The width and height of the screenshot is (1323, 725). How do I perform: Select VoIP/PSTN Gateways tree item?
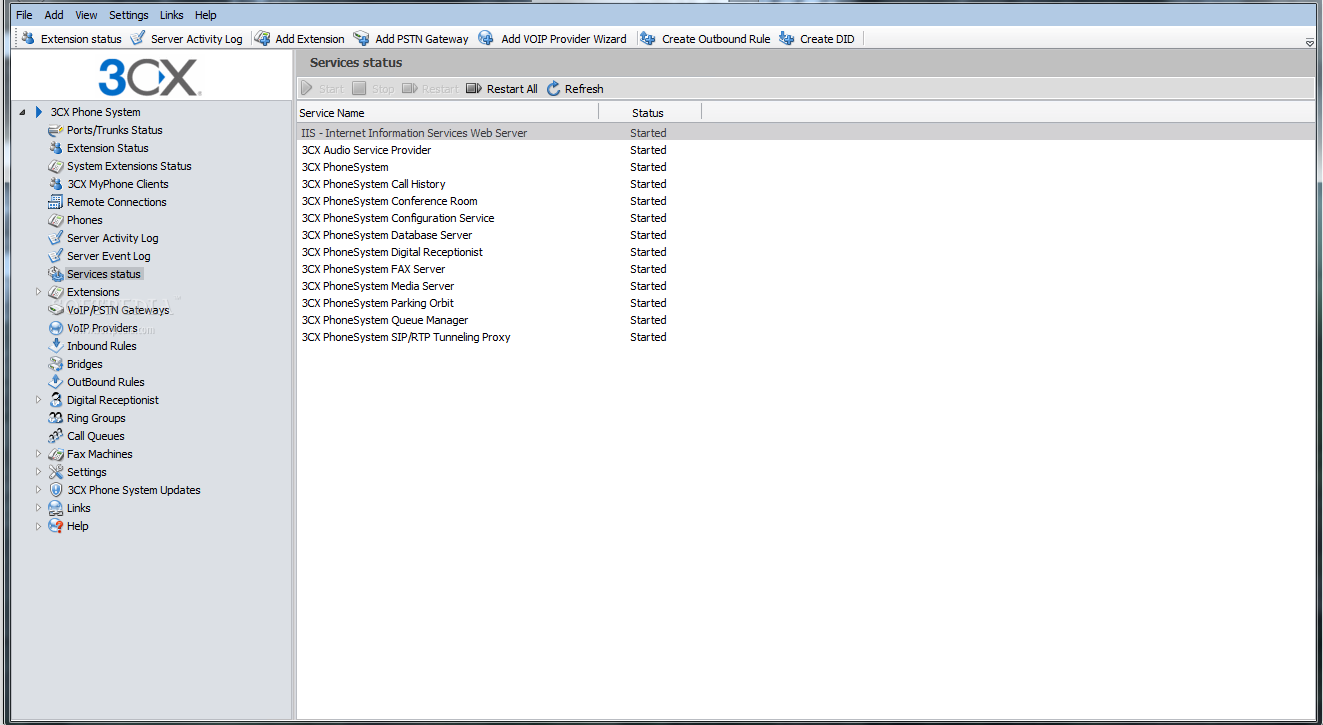(118, 310)
